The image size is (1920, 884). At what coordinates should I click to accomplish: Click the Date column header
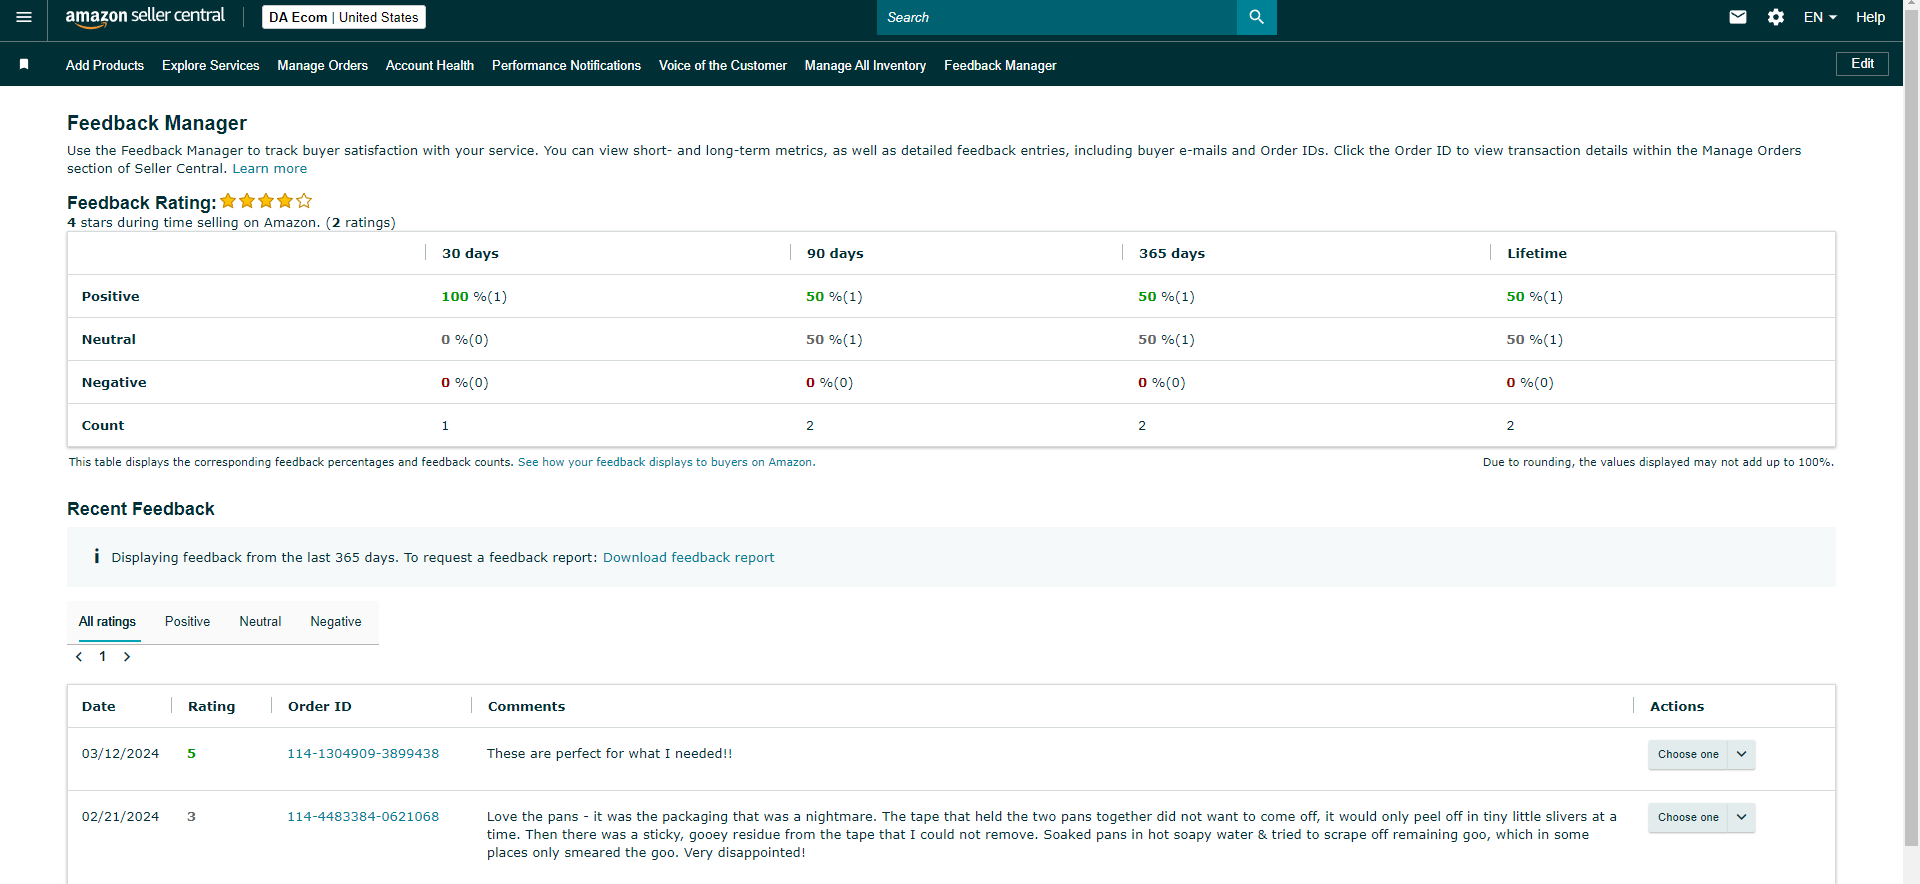(98, 706)
